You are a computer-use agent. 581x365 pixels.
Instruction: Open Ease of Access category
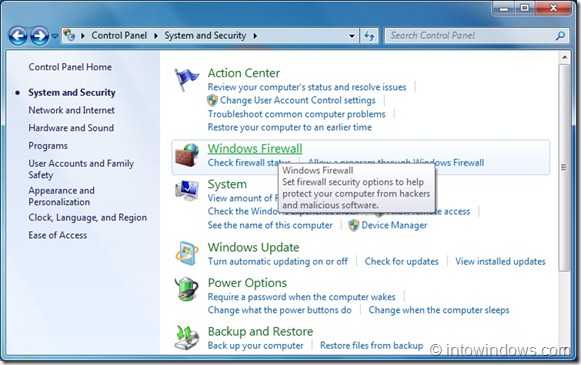point(58,235)
